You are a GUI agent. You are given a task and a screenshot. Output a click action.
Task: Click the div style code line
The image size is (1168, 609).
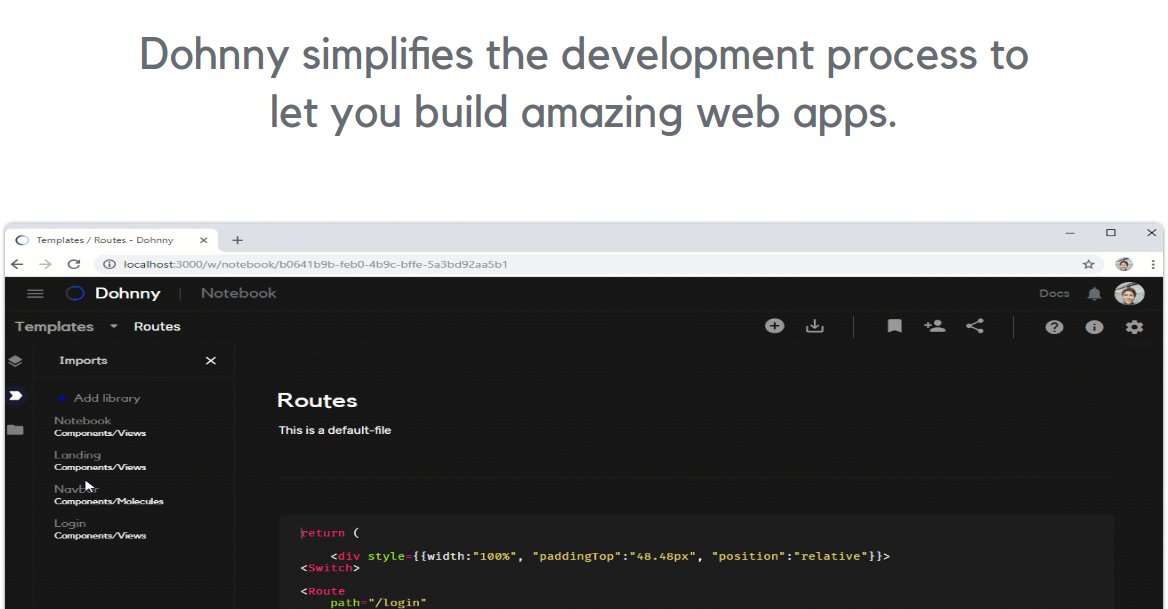(610, 556)
